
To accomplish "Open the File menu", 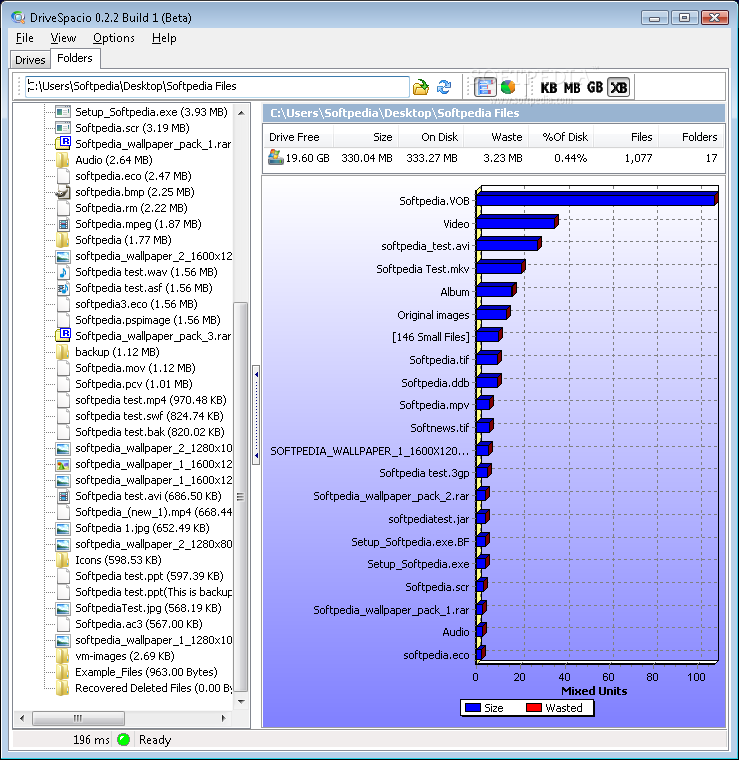I will tap(24, 38).
